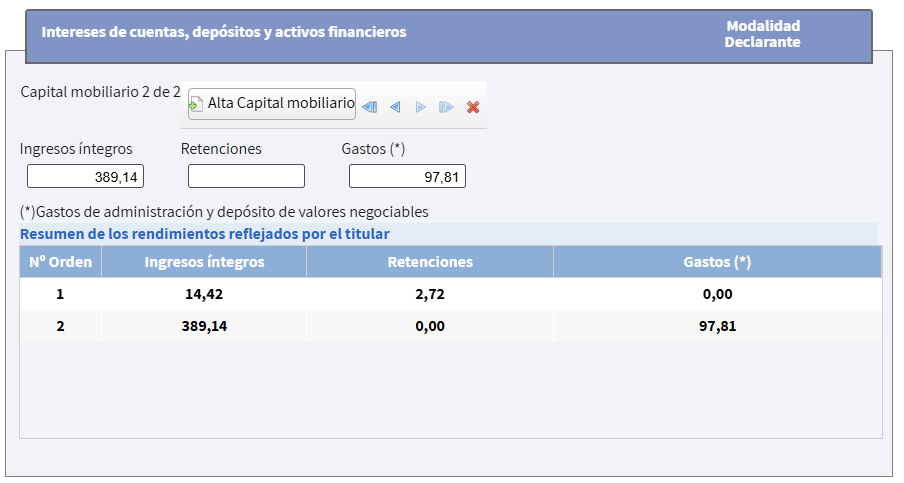The height and width of the screenshot is (483, 904).
Task: Go to first Capital mobiliario record
Action: click(370, 107)
